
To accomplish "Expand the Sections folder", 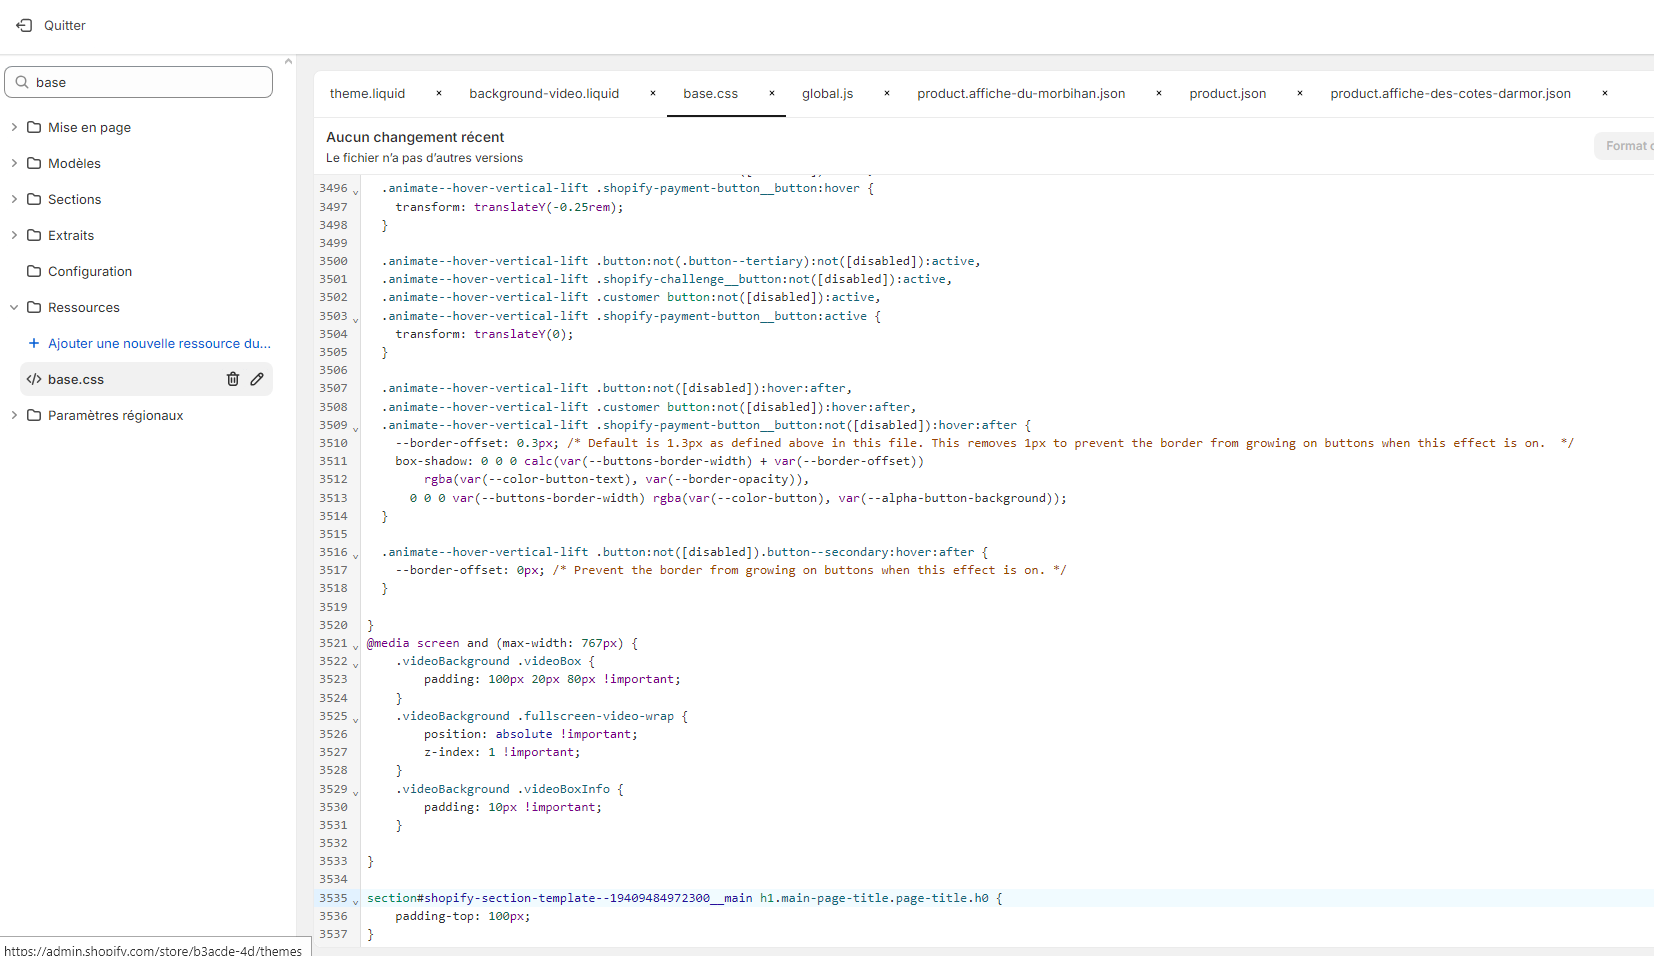I will coord(14,199).
